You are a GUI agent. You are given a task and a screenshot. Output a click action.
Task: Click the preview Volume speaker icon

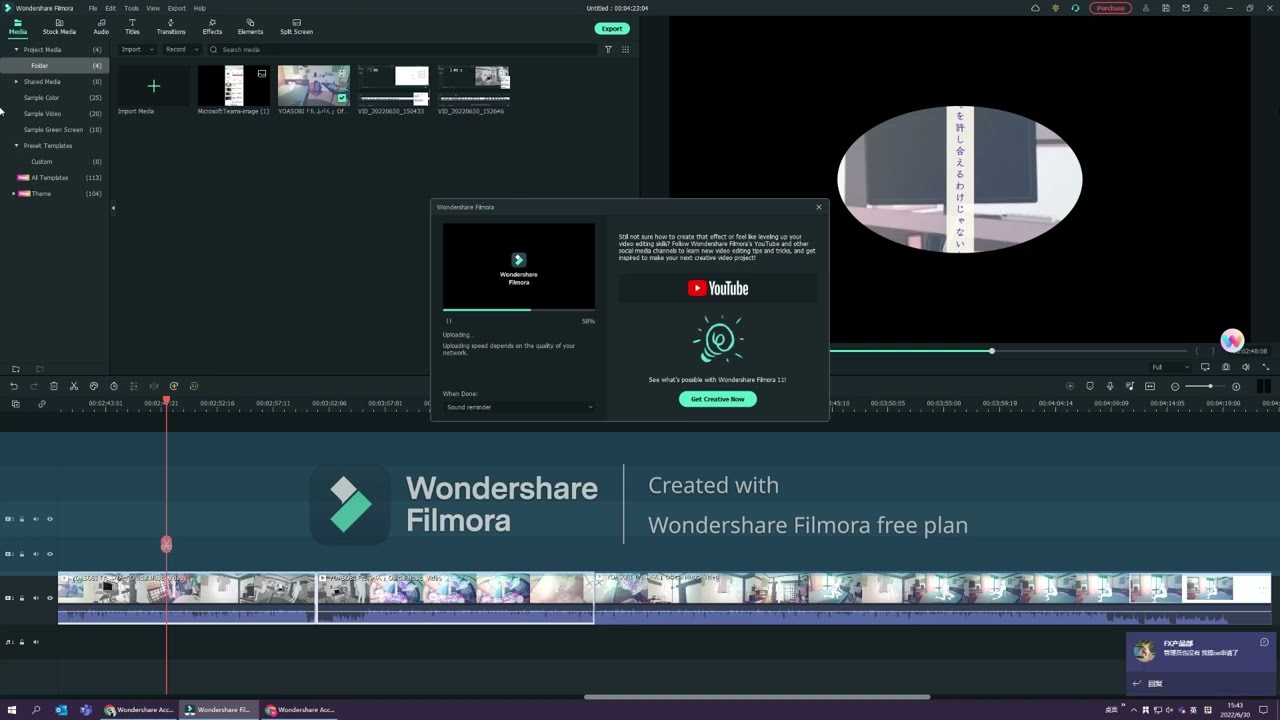coord(1245,367)
